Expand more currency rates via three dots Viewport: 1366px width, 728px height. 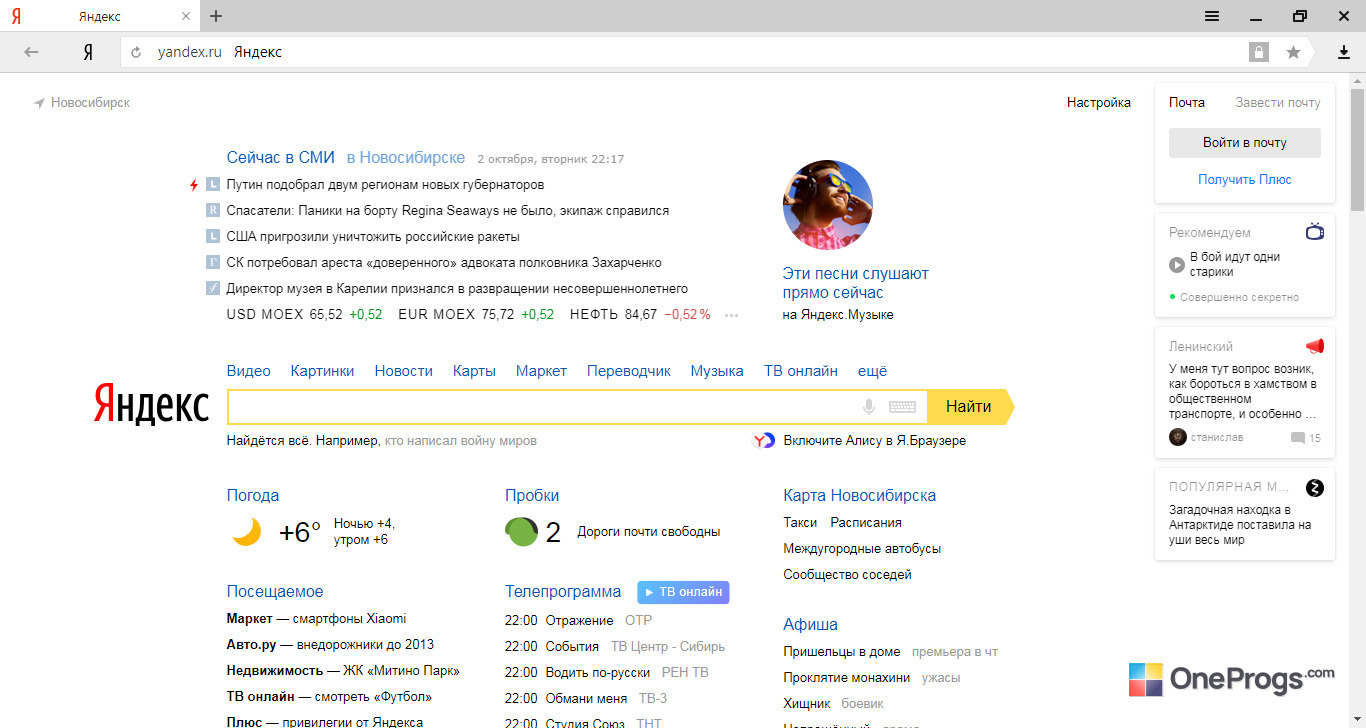(x=731, y=315)
